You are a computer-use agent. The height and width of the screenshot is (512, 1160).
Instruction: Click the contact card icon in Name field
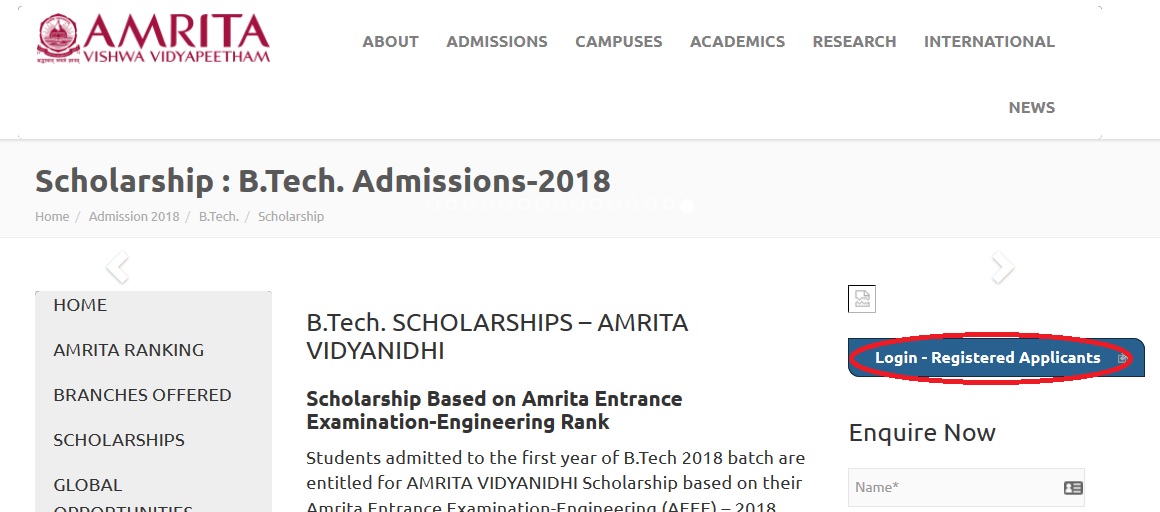1073,488
